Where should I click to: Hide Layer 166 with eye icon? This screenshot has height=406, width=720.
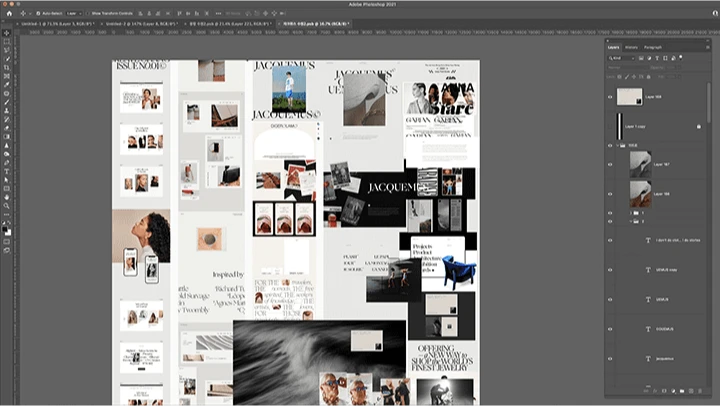point(610,194)
